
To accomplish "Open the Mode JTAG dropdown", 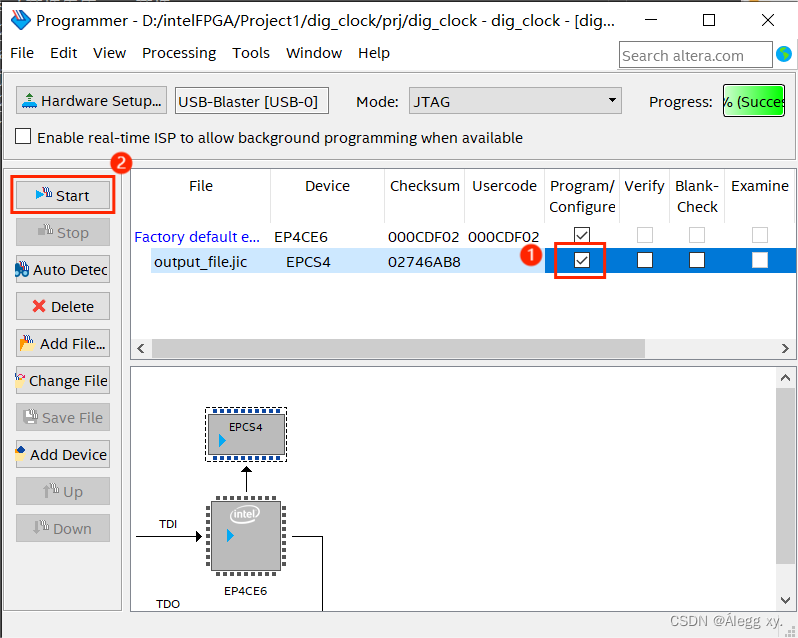I will tap(515, 101).
